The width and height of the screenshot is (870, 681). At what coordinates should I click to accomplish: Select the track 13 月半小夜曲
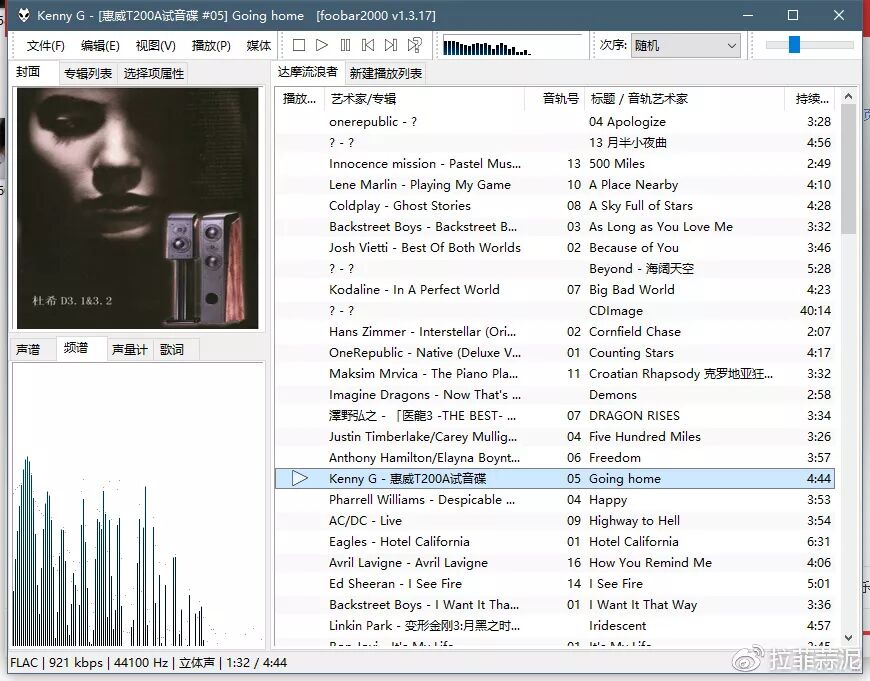click(x=555, y=143)
